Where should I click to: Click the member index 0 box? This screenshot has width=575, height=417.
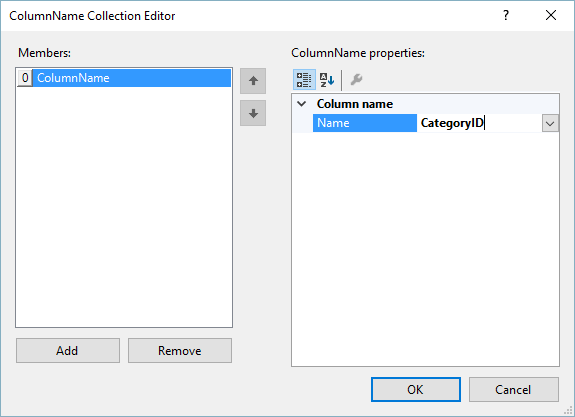[x=25, y=78]
